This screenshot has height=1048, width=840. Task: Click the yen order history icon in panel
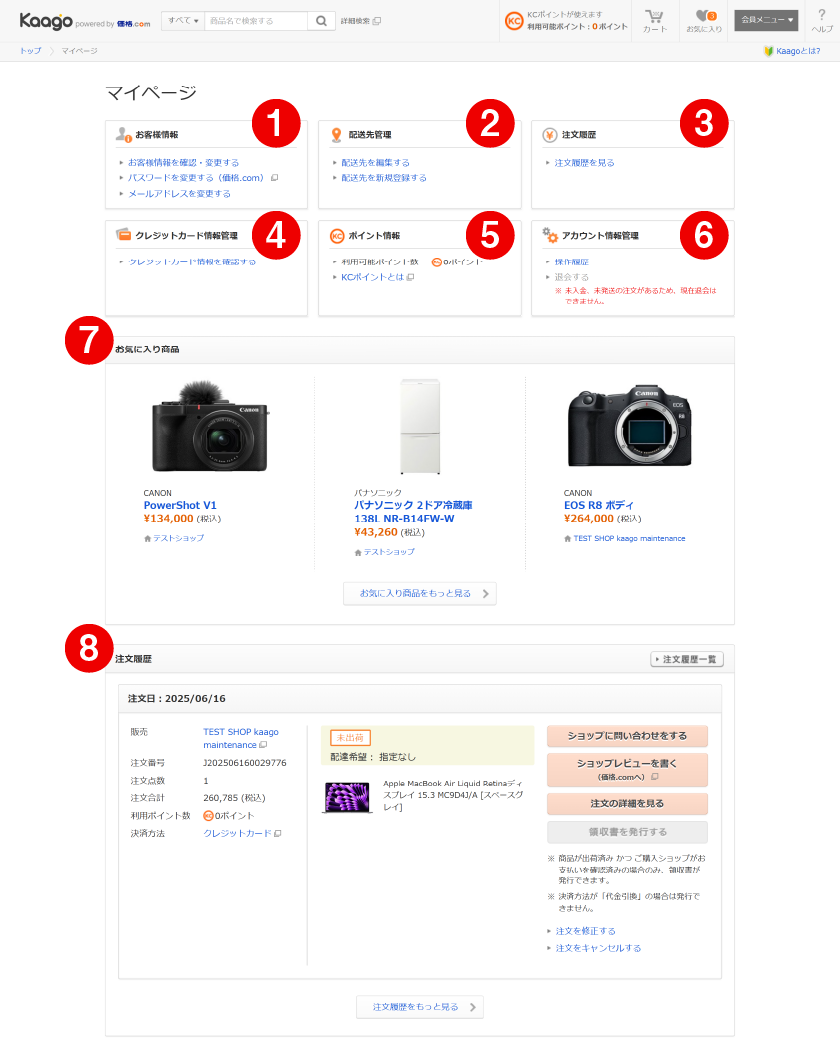549,135
